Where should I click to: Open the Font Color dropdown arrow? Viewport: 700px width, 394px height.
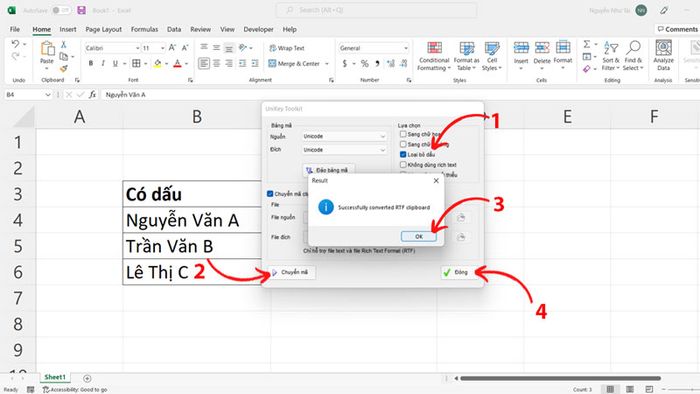(187, 64)
